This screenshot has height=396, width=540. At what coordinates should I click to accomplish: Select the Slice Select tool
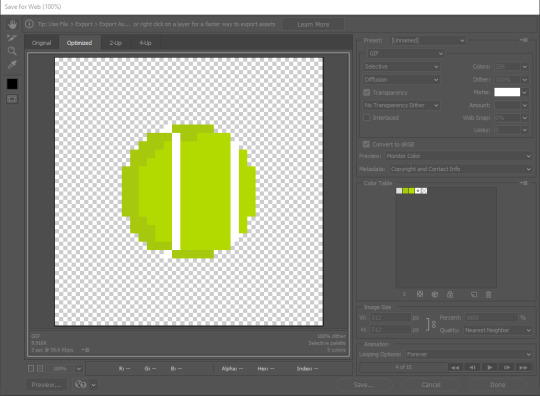point(12,38)
